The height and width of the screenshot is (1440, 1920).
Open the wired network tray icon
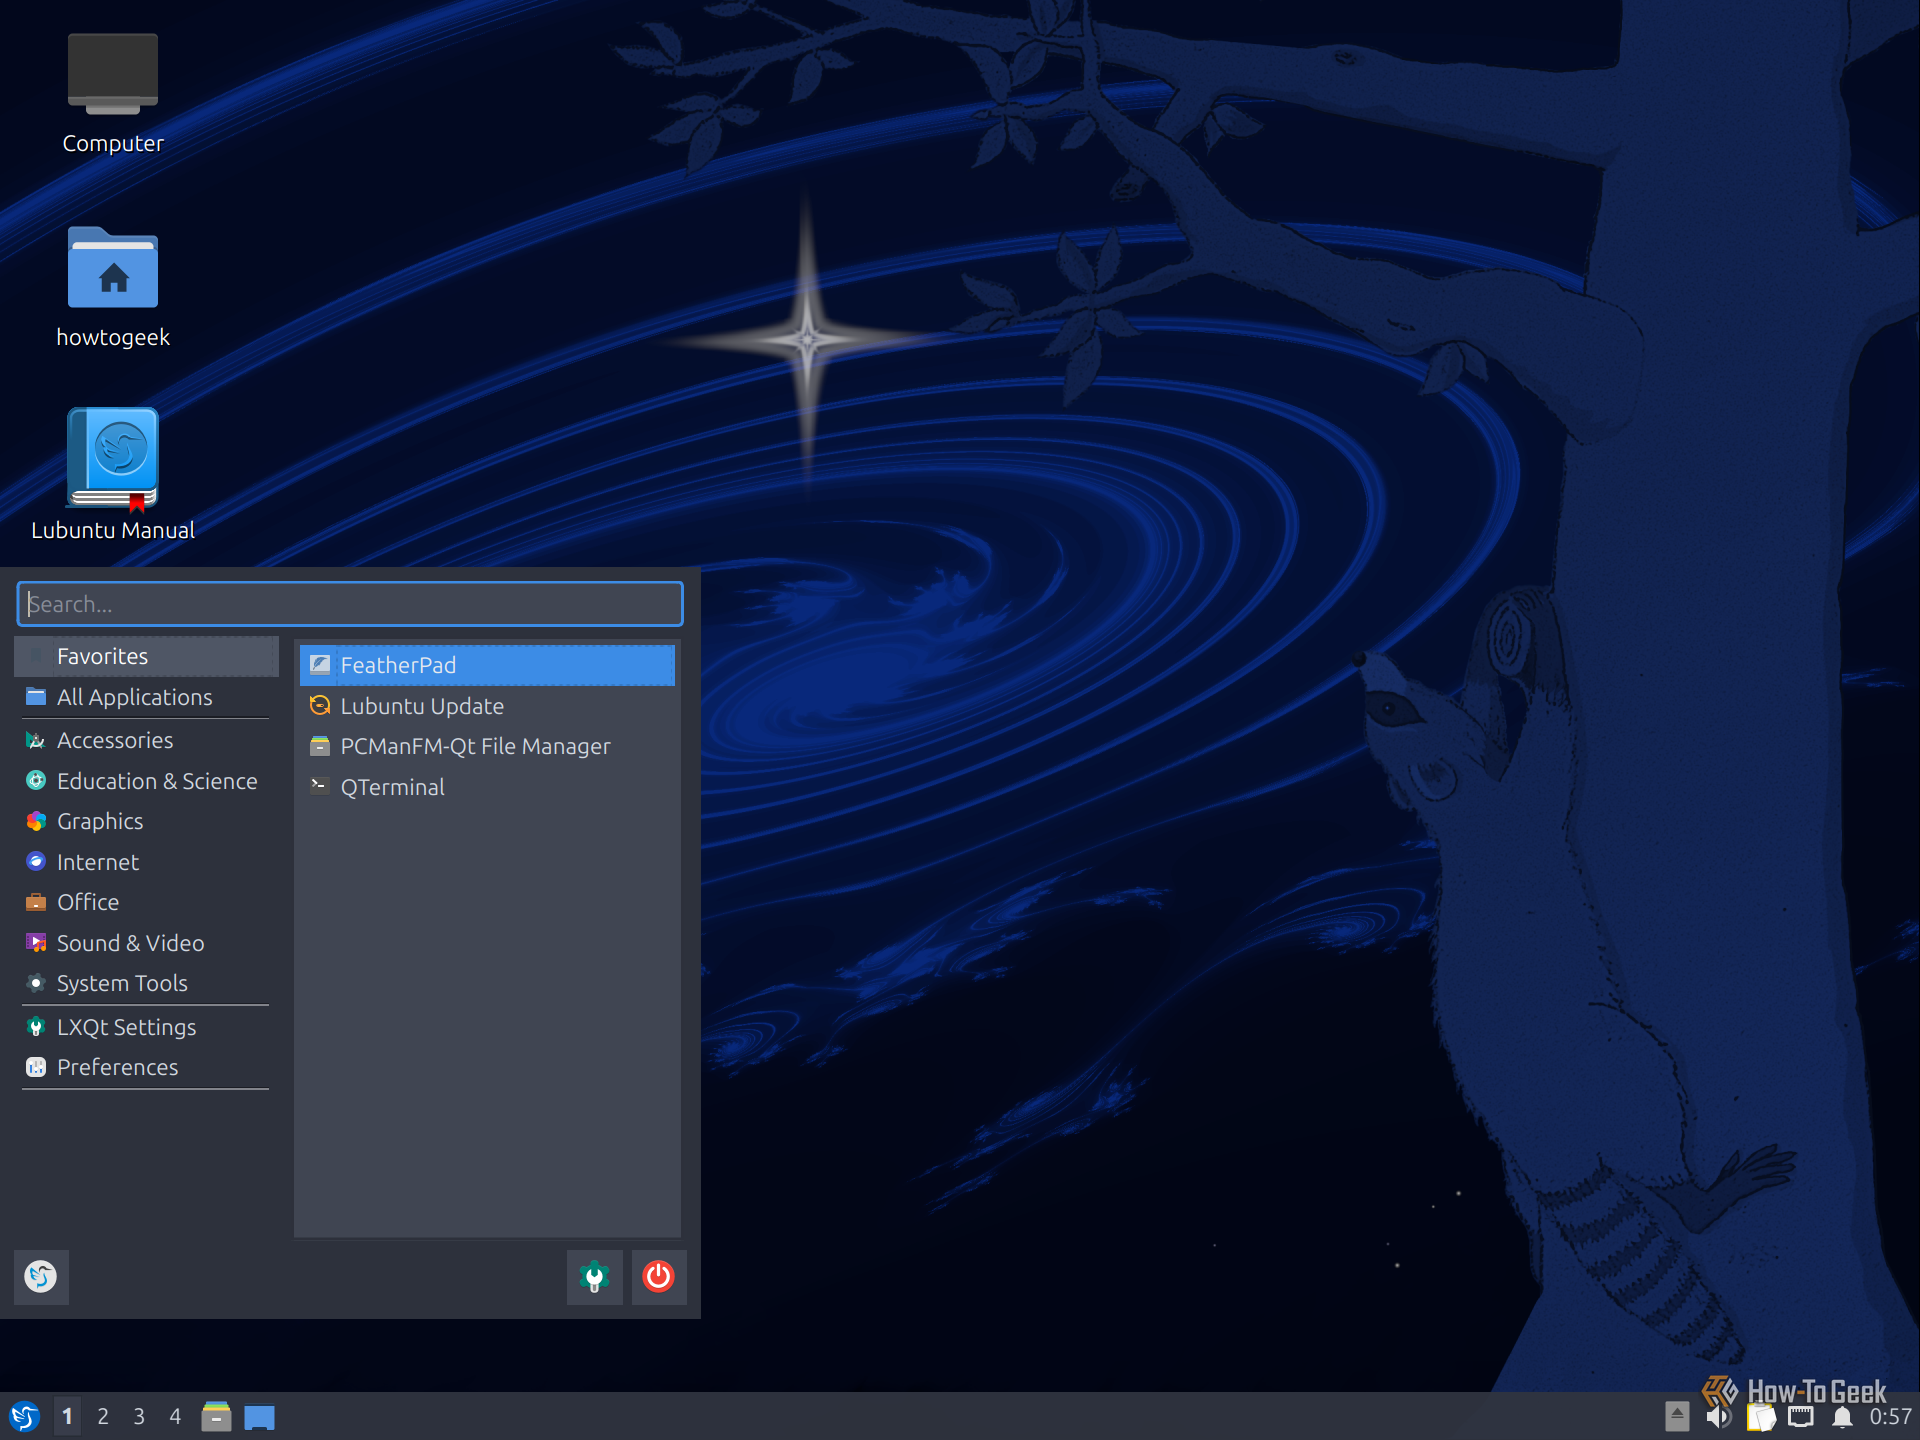(1801, 1417)
